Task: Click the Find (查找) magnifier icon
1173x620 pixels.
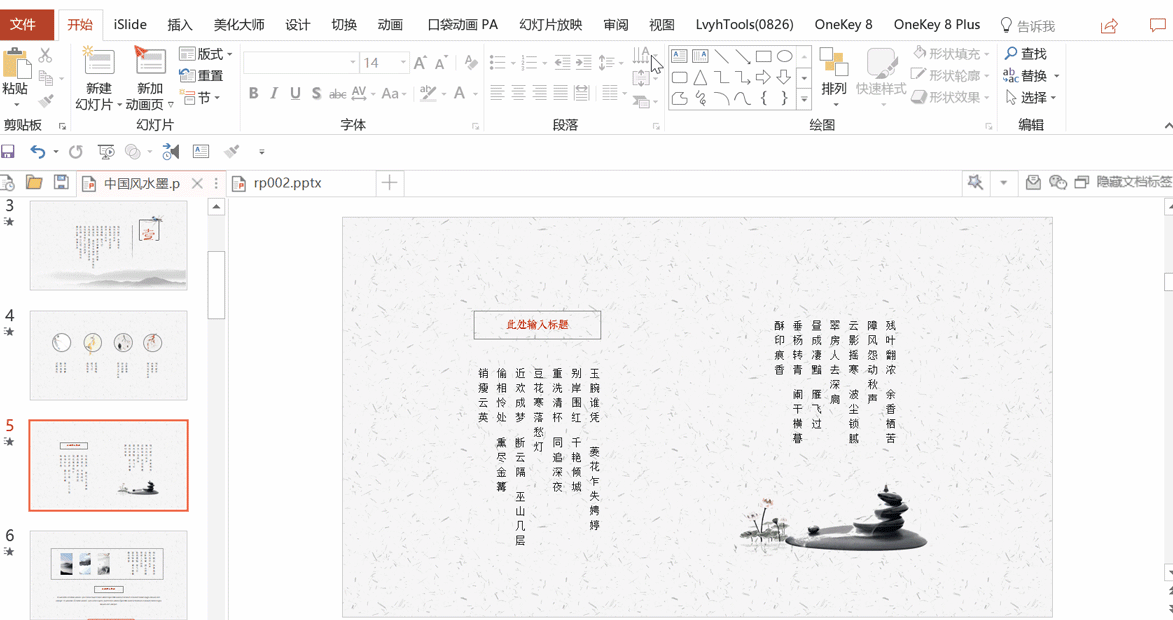Action: pyautogui.click(x=1011, y=54)
